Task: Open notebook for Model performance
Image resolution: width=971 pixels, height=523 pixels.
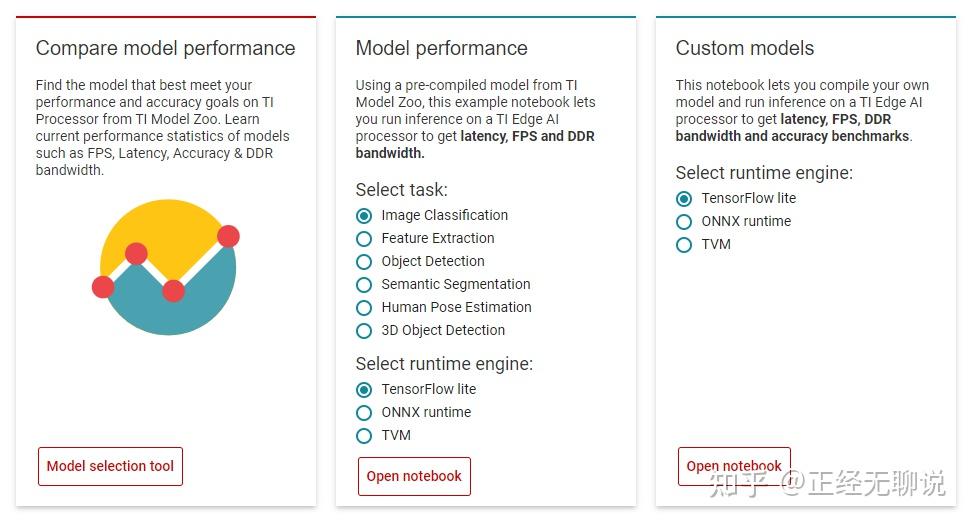Action: click(x=414, y=476)
